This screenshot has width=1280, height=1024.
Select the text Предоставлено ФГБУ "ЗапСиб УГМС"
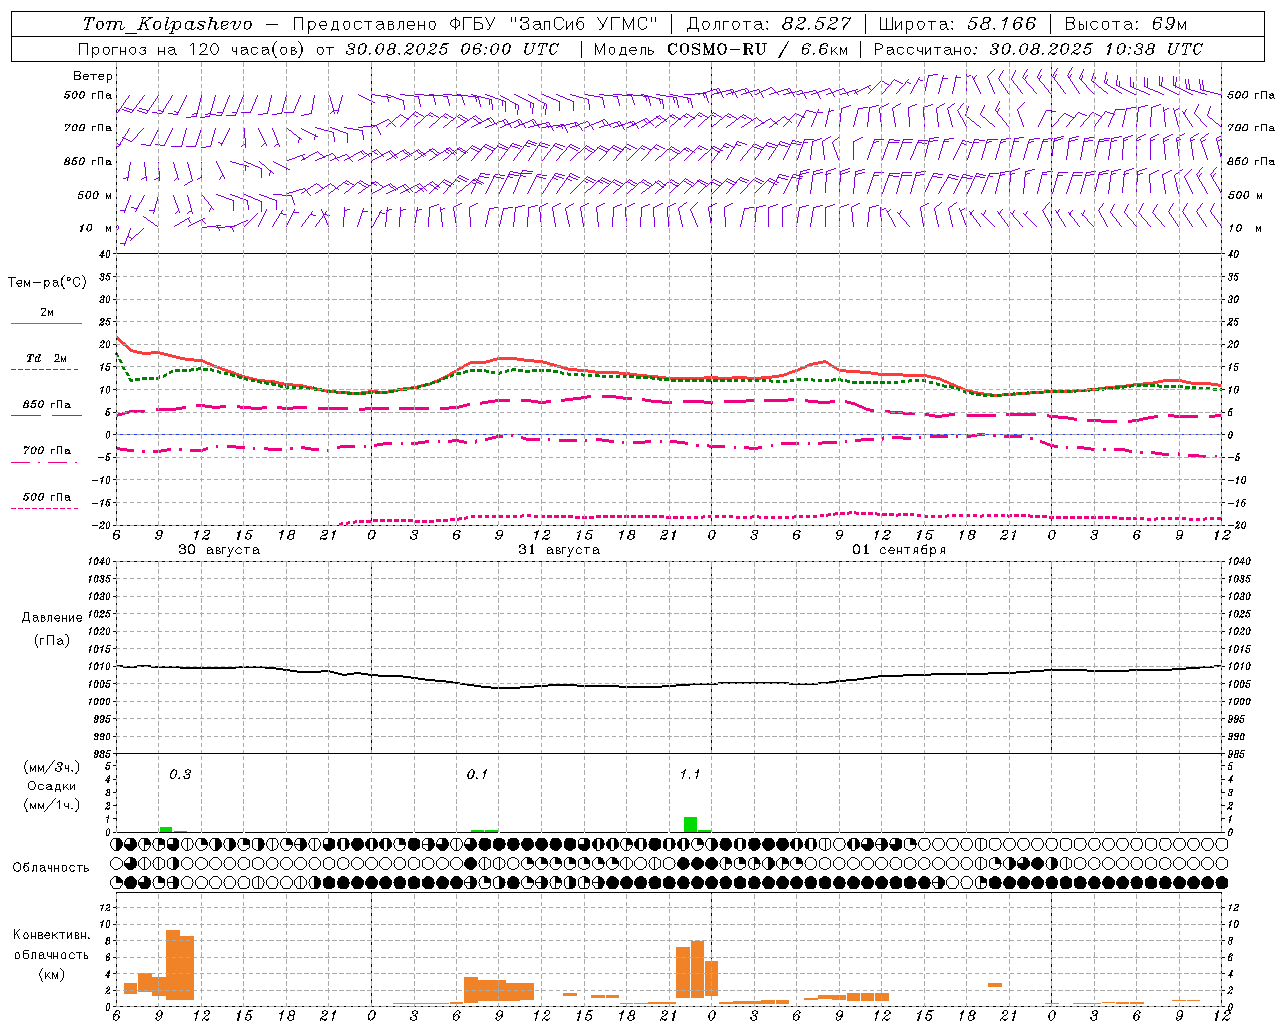coord(475,24)
